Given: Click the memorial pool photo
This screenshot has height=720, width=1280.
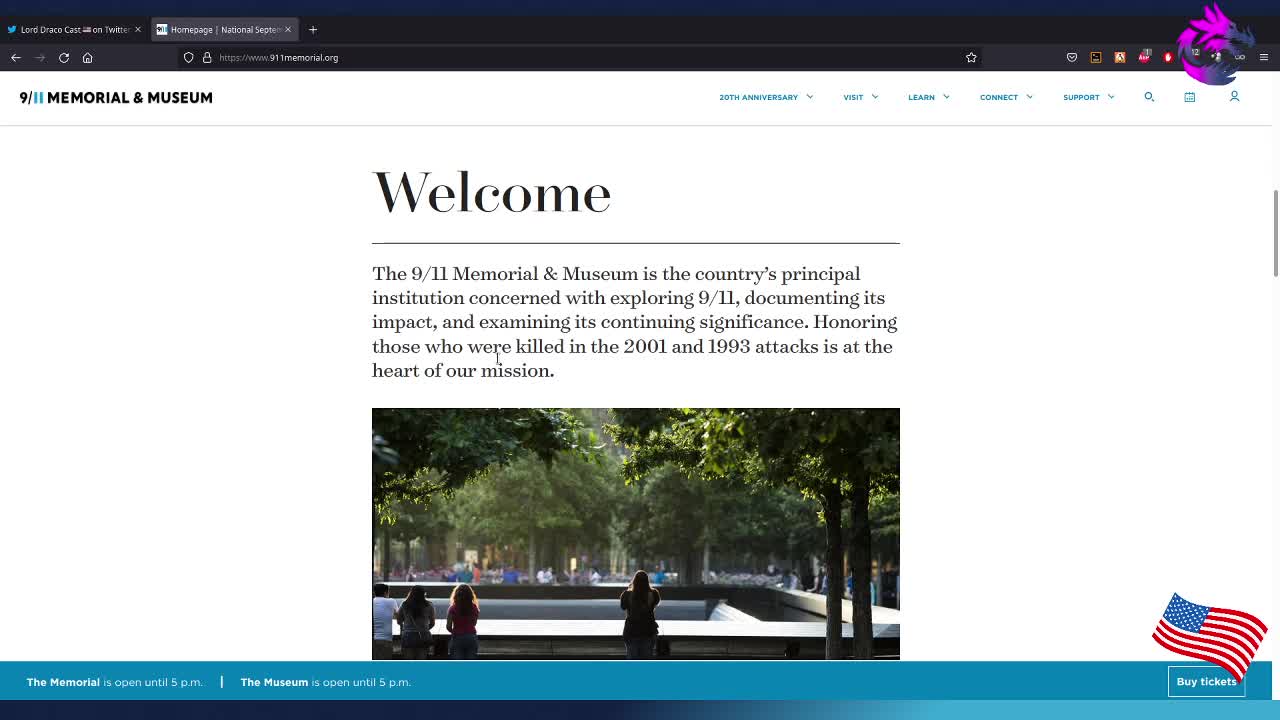Looking at the screenshot, I should point(636,534).
